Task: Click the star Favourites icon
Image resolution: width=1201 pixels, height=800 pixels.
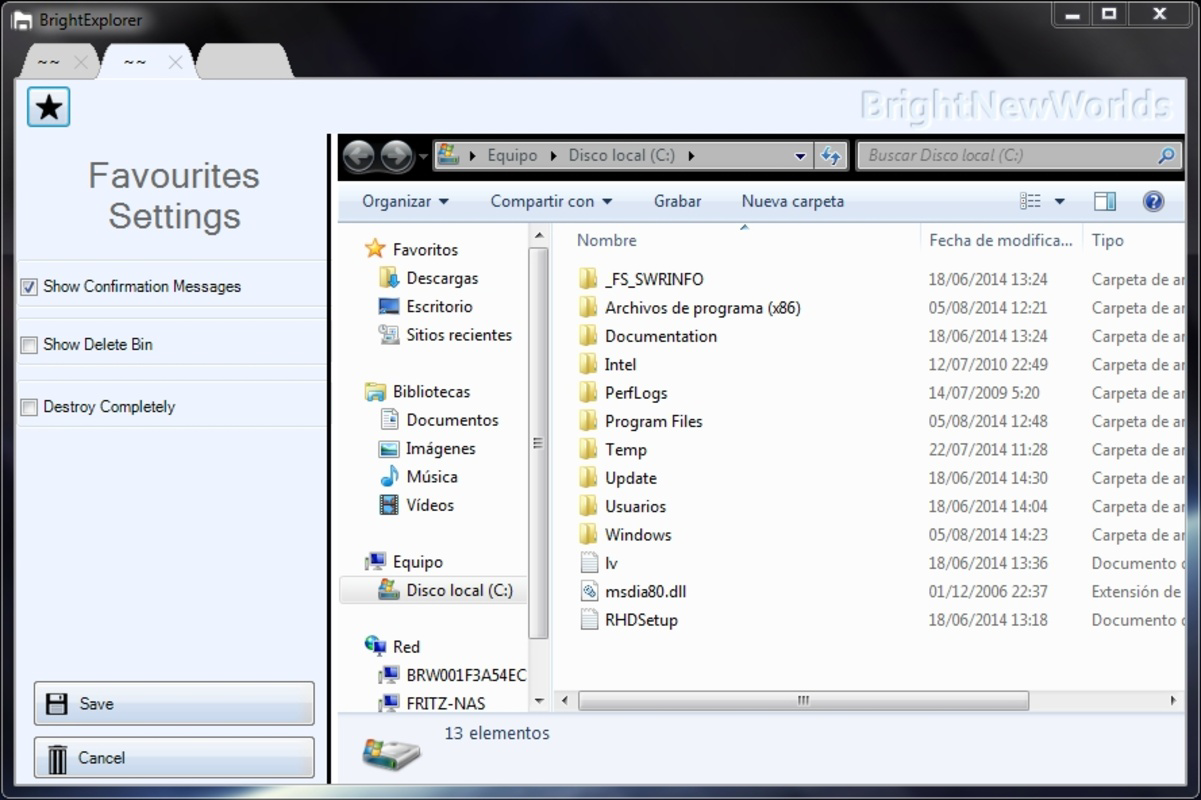Action: (x=48, y=106)
